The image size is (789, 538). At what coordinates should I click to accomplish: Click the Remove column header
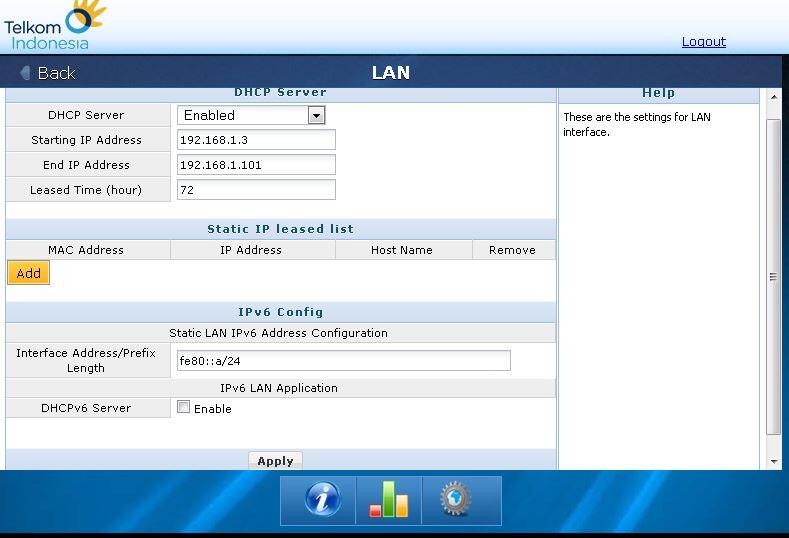point(512,250)
